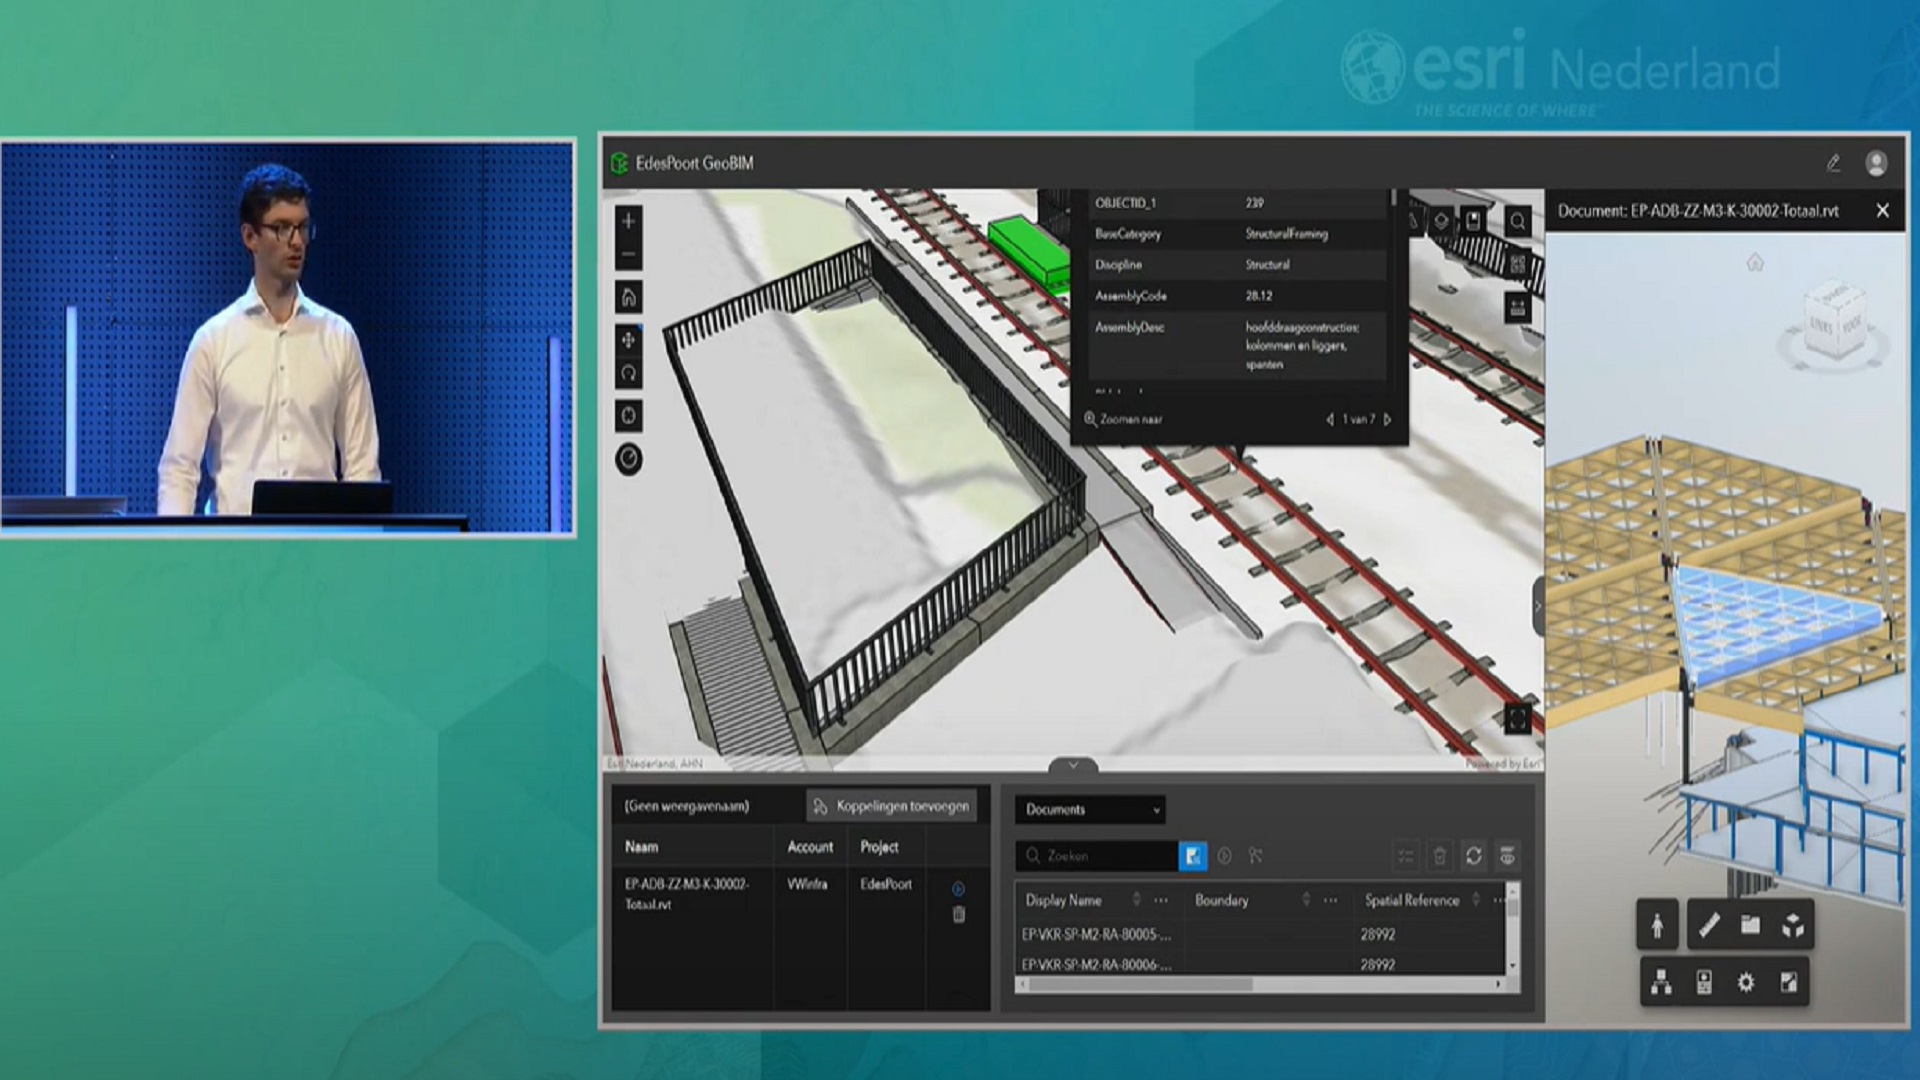Image resolution: width=1920 pixels, height=1080 pixels.
Task: Activate the first person walk tool
Action: (x=1657, y=926)
